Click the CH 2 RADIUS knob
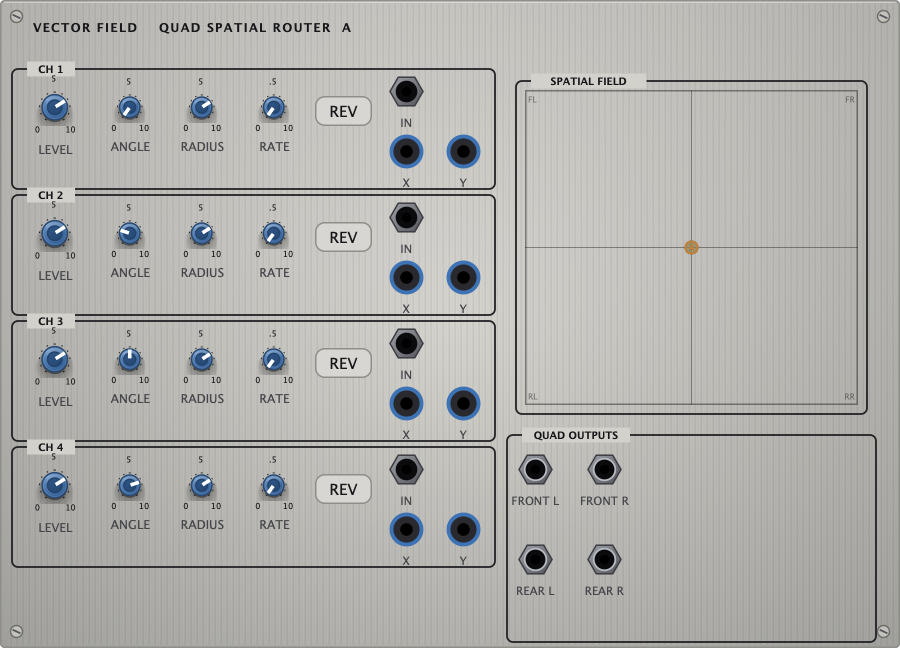 202,234
